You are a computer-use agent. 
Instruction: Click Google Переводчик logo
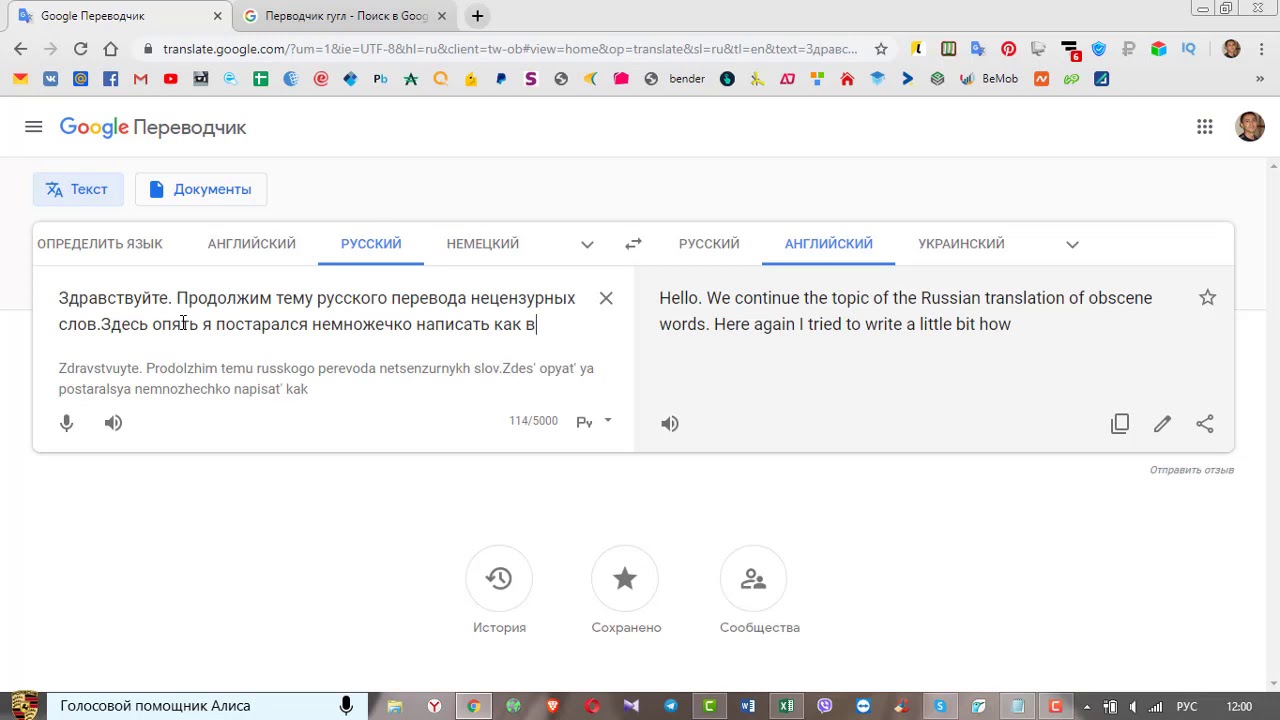[153, 127]
